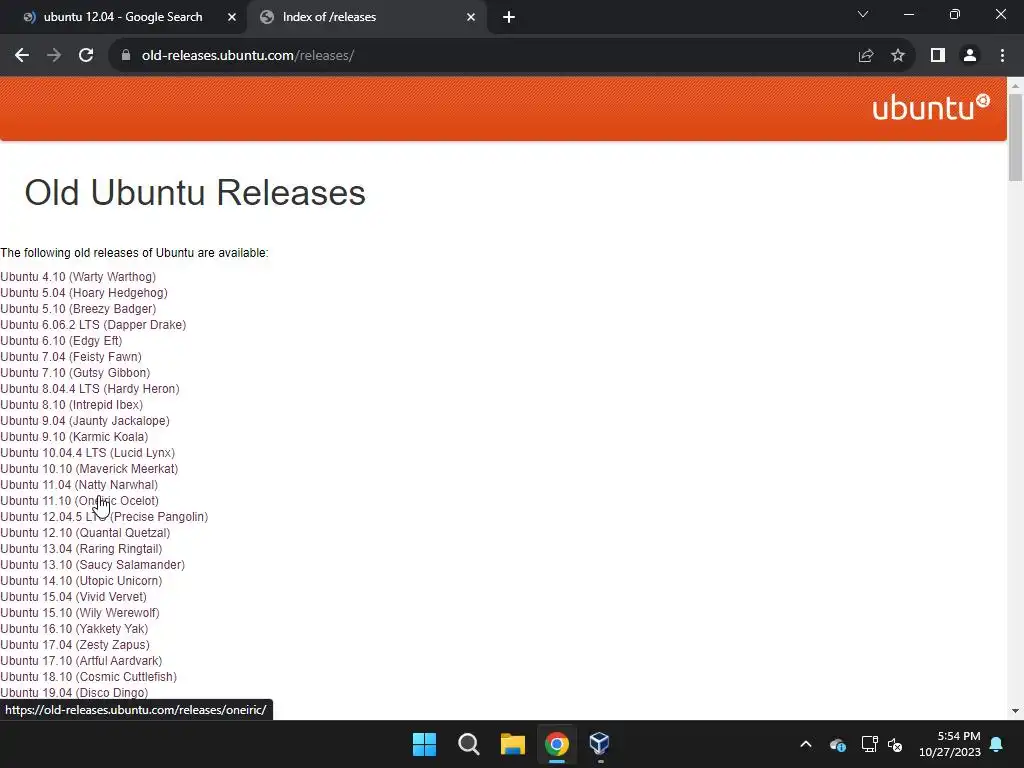Show hidden system tray icons

click(806, 744)
